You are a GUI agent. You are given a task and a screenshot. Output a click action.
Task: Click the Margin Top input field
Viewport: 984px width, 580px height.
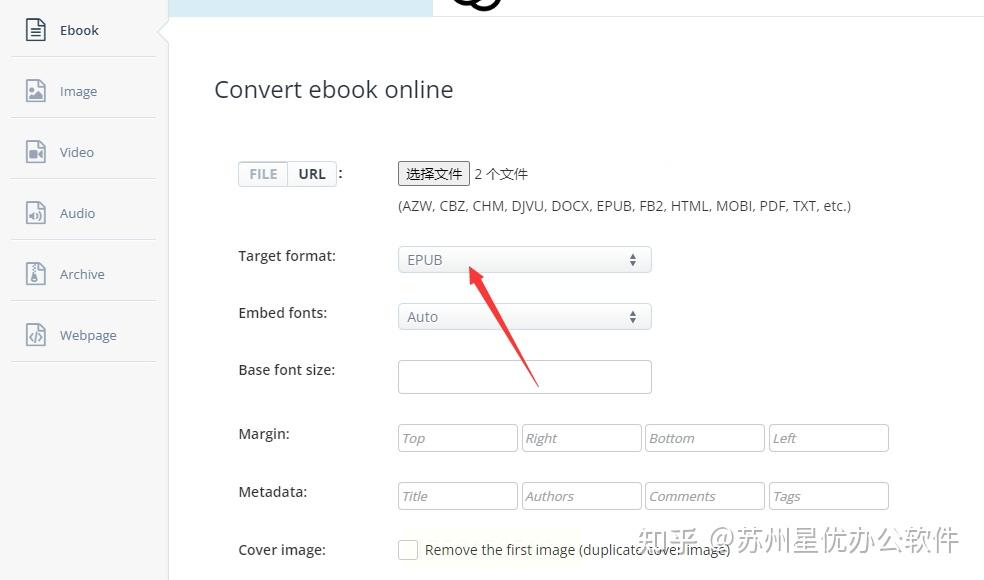click(457, 438)
